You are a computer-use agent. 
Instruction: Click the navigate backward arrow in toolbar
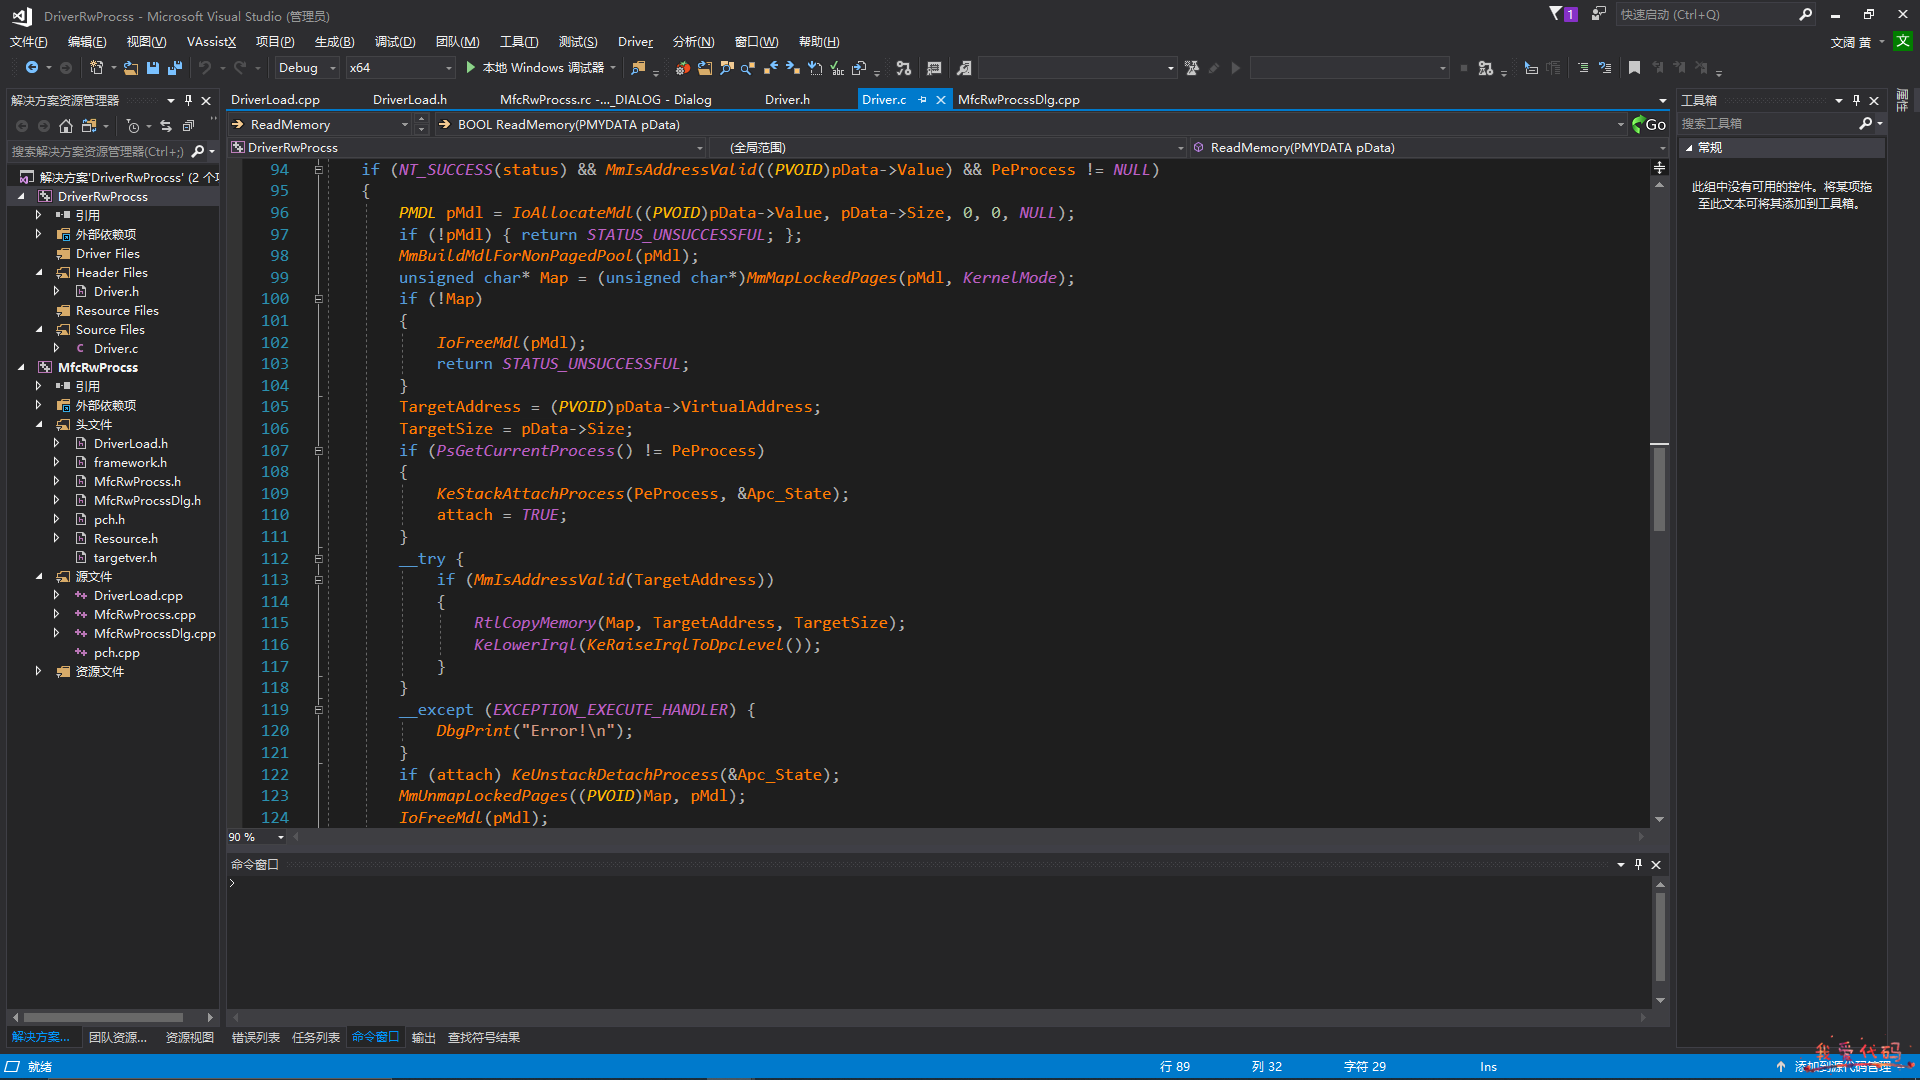(32, 68)
